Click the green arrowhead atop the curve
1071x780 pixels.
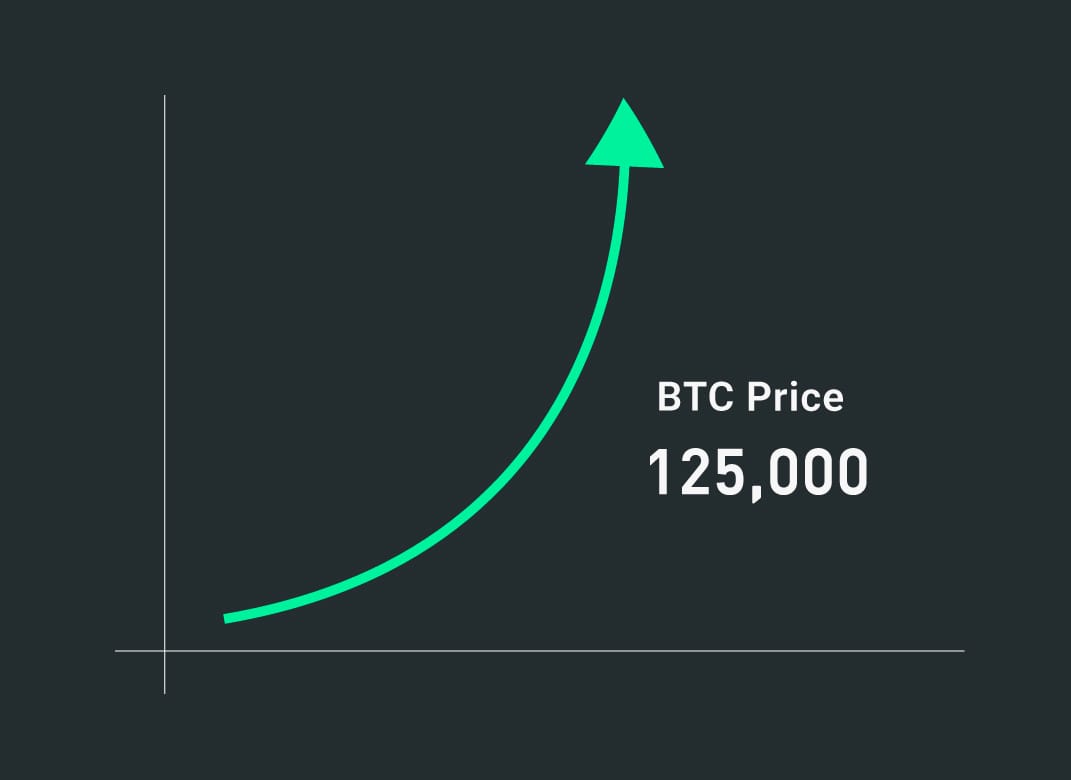[x=624, y=138]
